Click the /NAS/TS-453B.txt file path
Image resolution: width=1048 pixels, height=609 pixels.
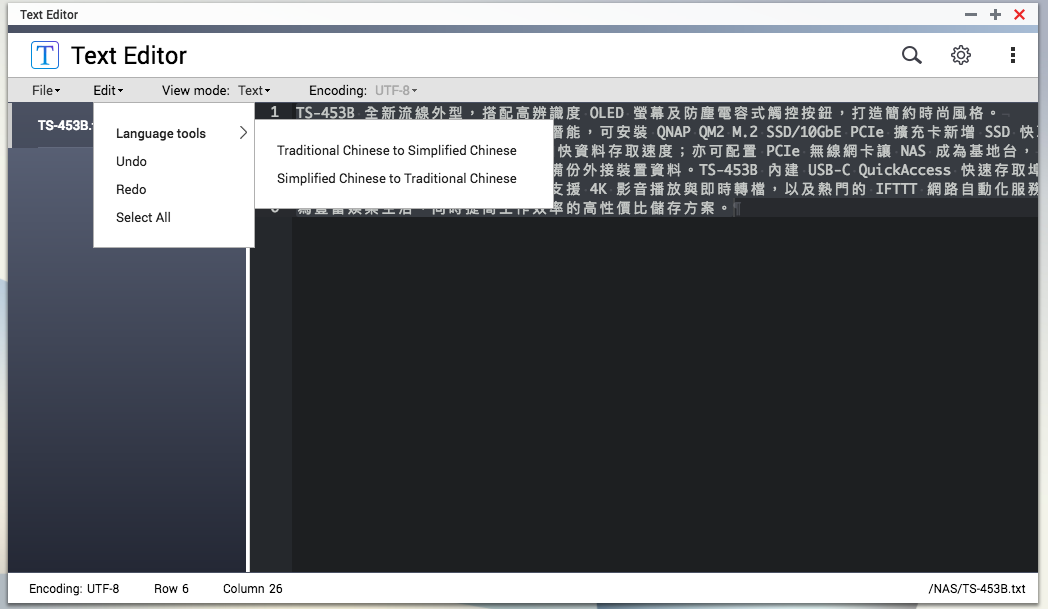[x=976, y=589]
